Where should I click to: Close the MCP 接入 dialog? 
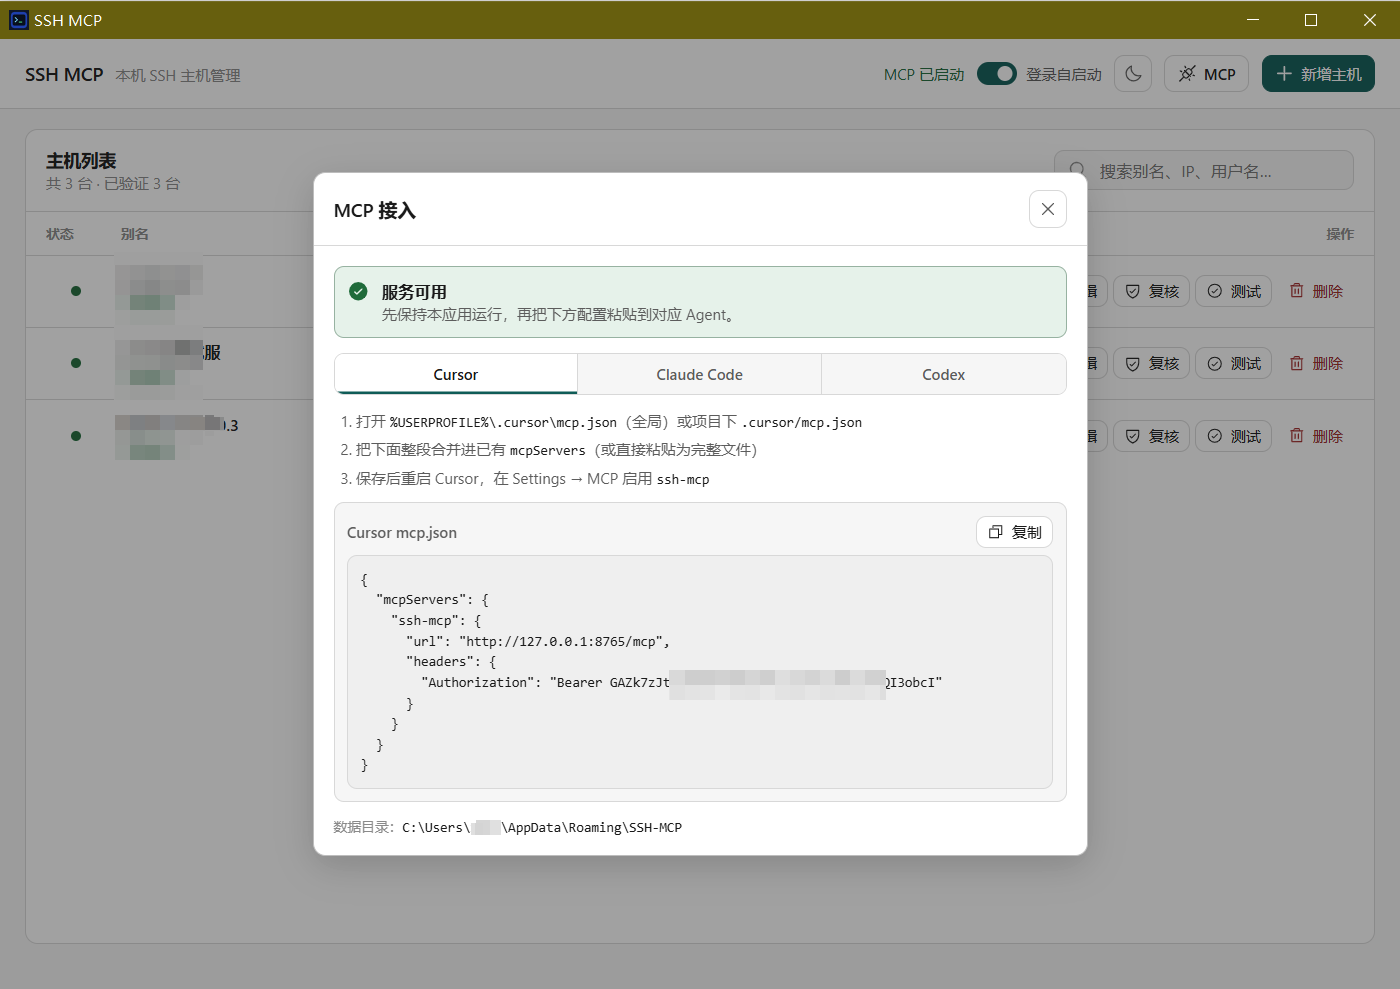1048,209
